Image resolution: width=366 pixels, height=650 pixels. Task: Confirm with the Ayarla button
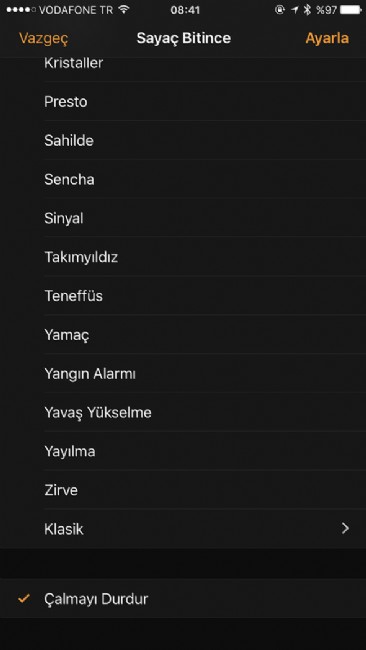click(x=327, y=38)
